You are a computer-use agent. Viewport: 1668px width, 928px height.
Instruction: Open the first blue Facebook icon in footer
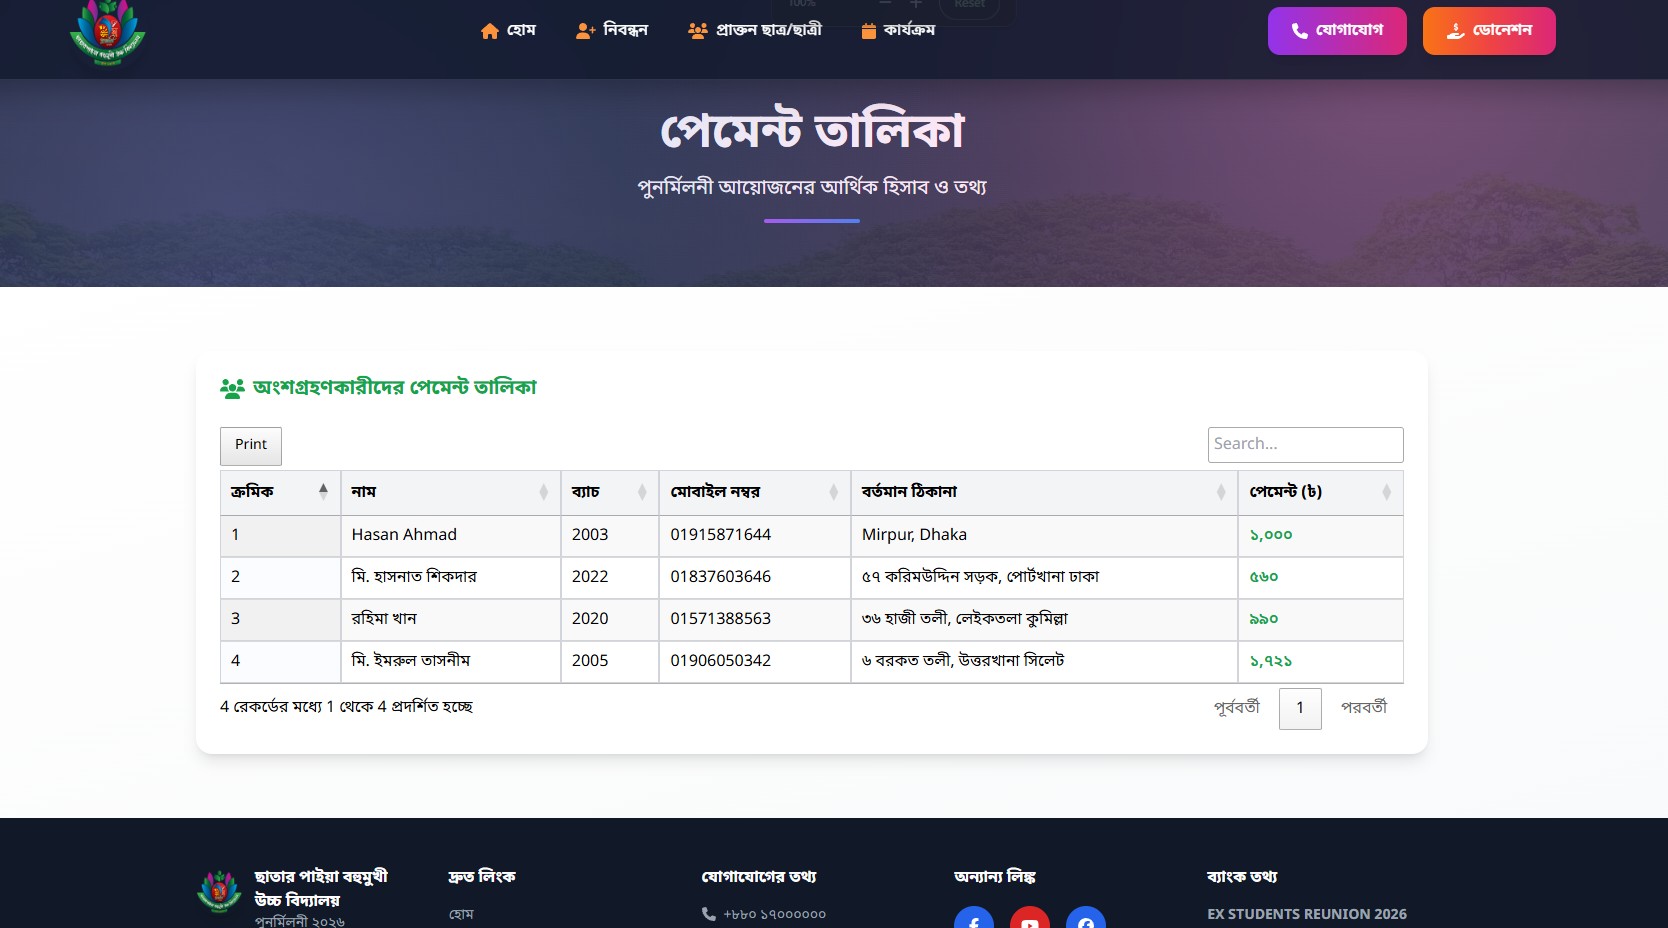click(973, 919)
